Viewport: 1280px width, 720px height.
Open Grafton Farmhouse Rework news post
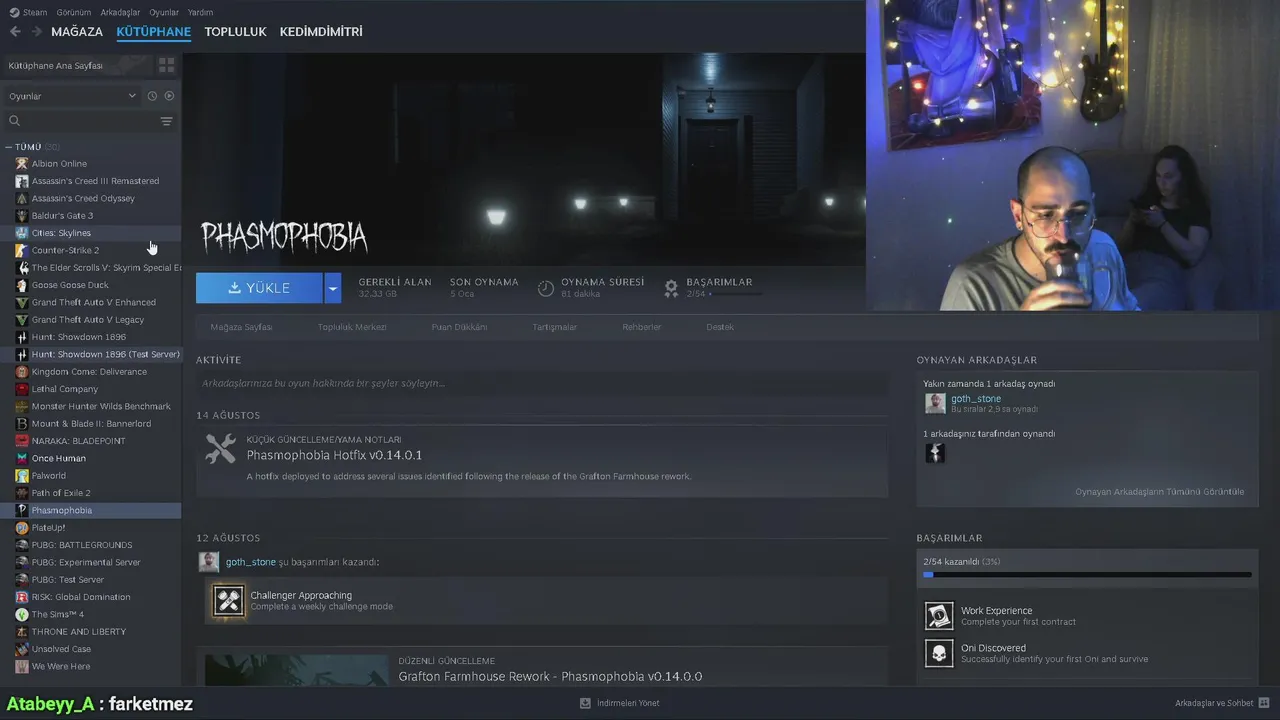click(x=550, y=676)
